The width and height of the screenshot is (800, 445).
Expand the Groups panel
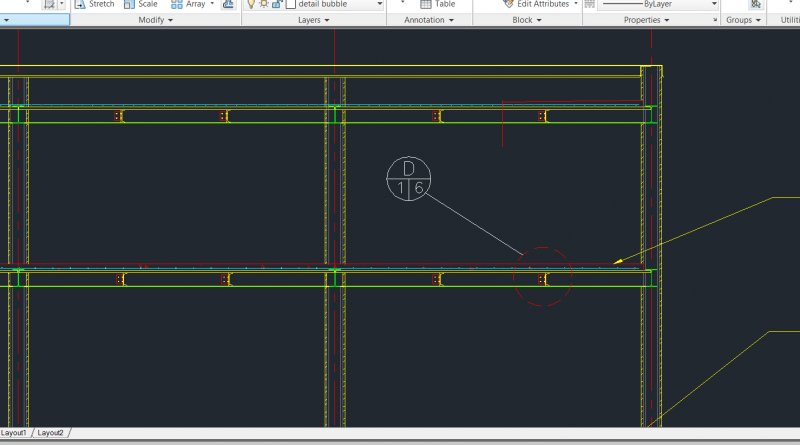coord(743,20)
